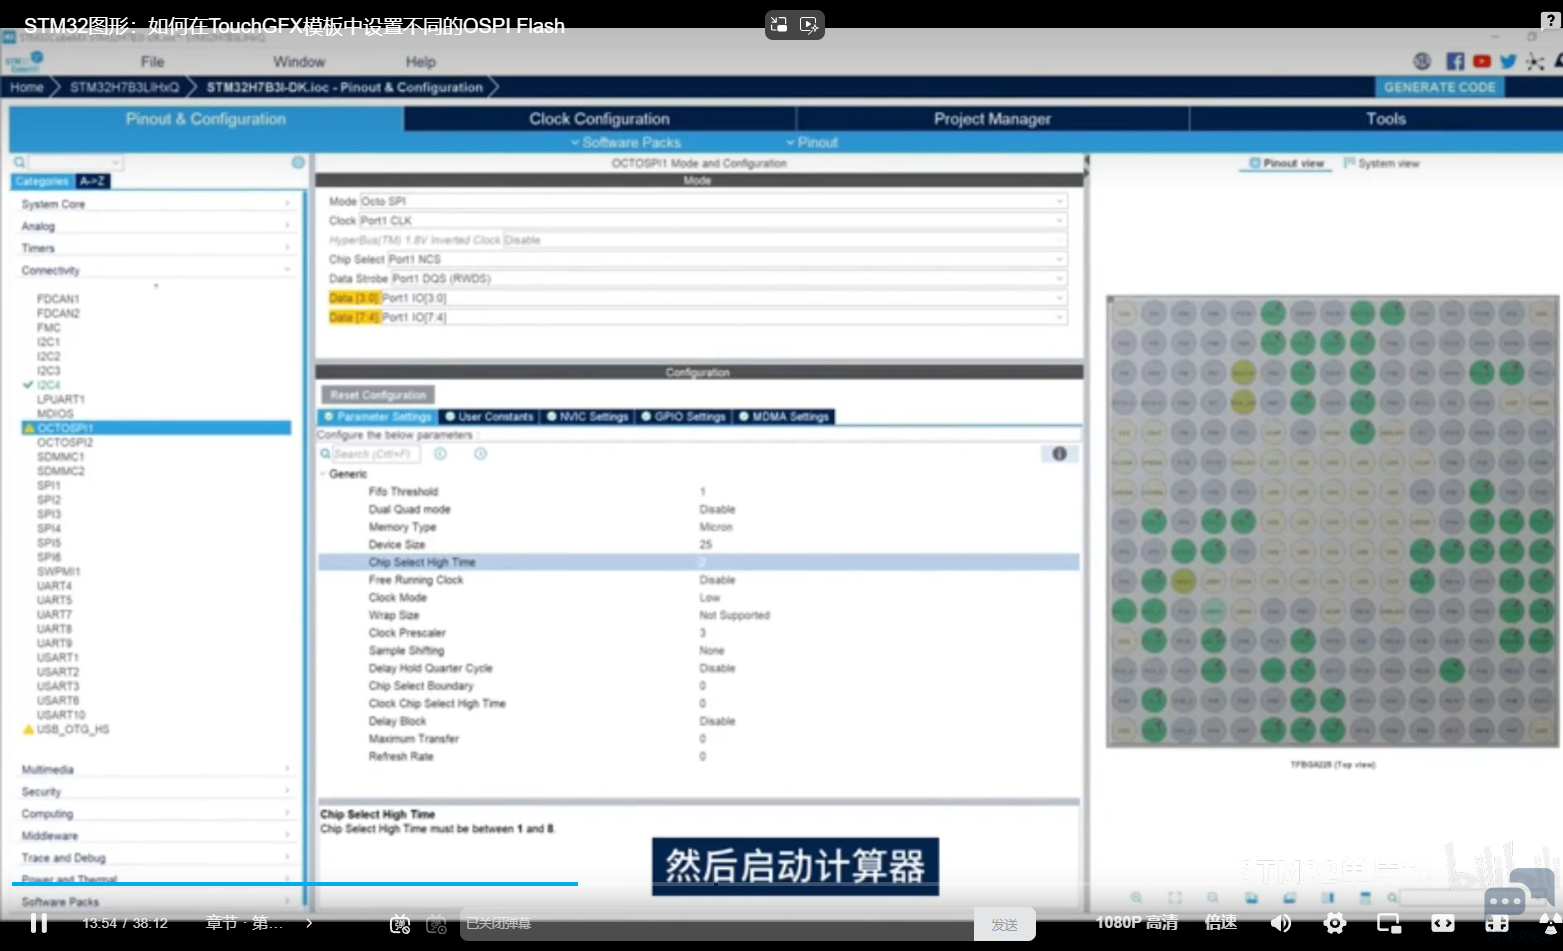
Task: Switch to Project Manager tab
Action: tap(992, 119)
